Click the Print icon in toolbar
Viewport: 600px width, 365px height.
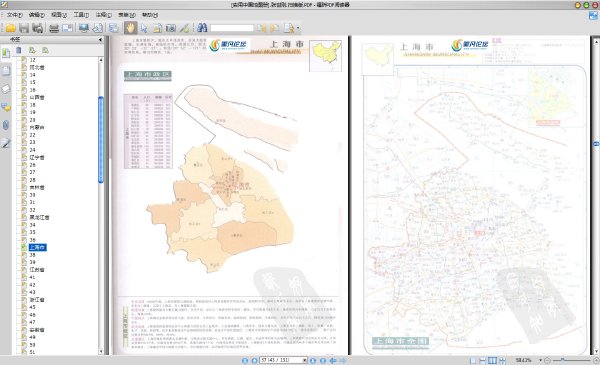click(54, 28)
